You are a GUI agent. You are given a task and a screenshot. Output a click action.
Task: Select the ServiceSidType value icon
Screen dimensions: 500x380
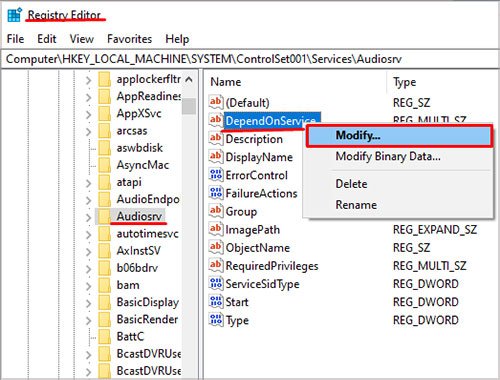pyautogui.click(x=216, y=283)
